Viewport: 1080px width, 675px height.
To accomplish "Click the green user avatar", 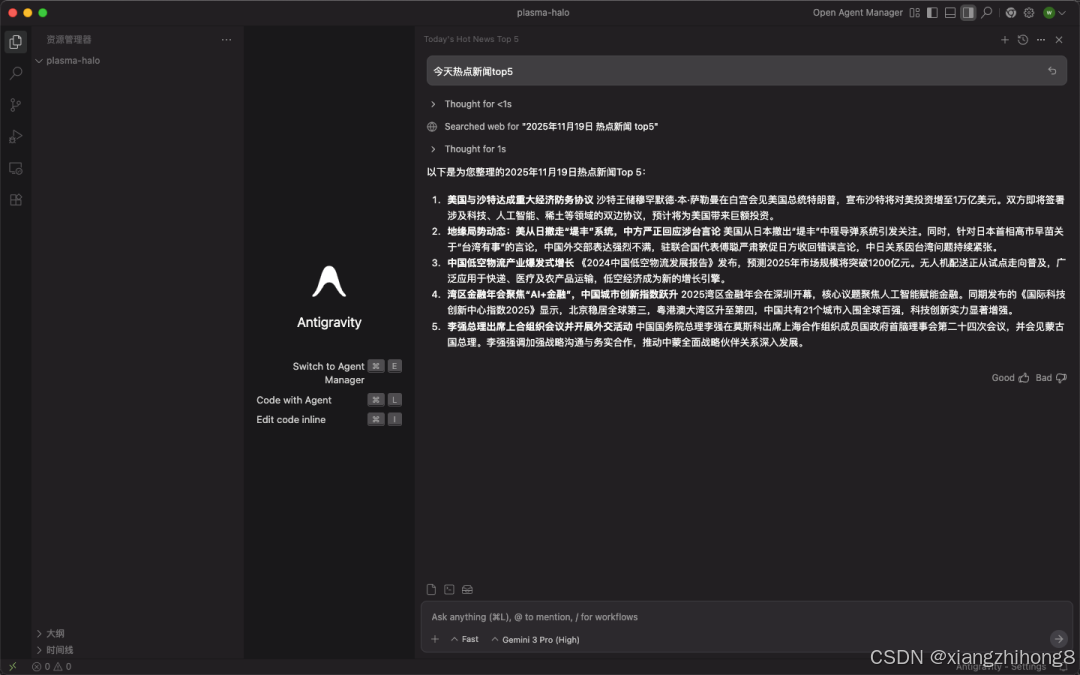I will [x=1048, y=12].
